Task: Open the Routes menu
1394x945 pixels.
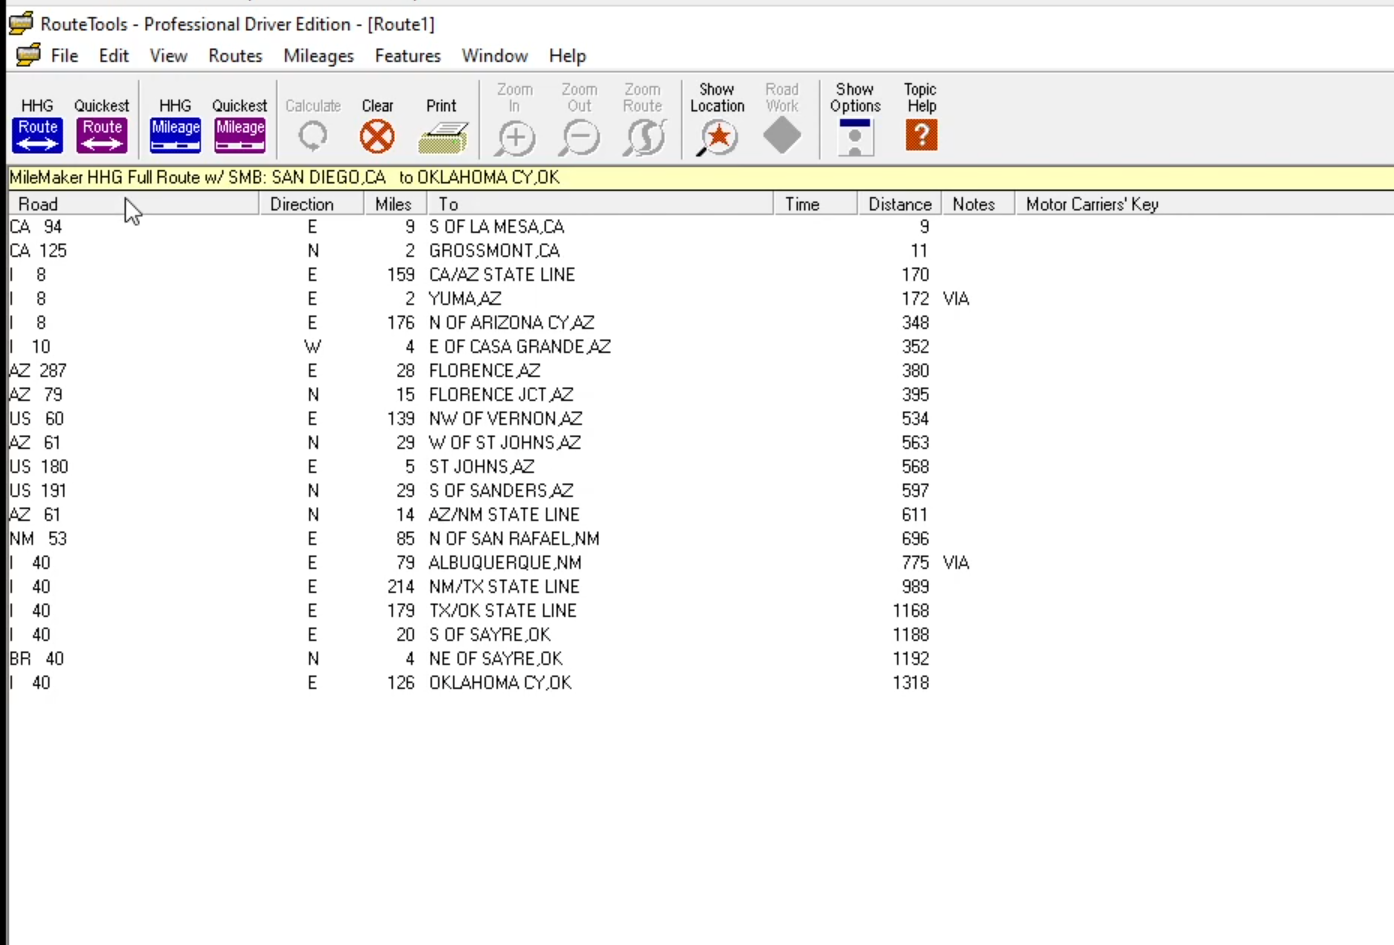Action: 235,56
